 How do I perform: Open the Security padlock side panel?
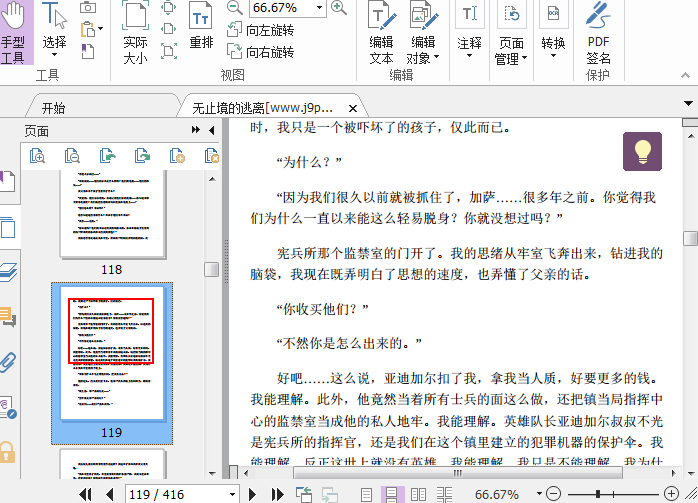tap(7, 452)
